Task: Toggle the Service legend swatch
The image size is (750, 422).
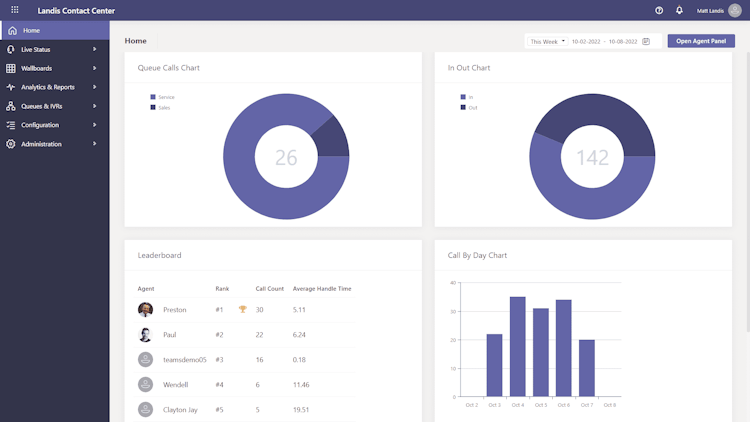Action: (x=153, y=97)
